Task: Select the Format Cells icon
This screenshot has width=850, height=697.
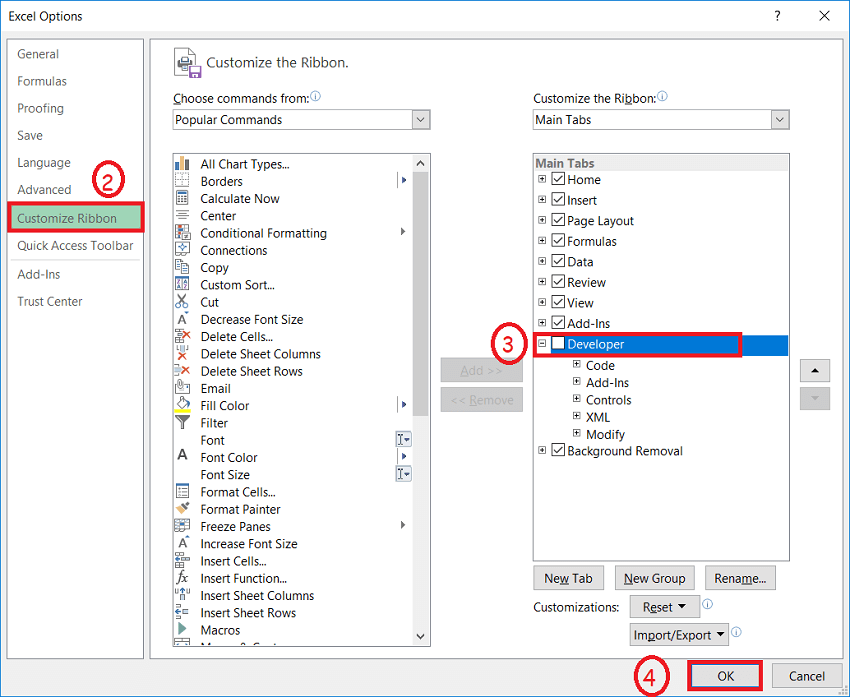Action: point(182,492)
